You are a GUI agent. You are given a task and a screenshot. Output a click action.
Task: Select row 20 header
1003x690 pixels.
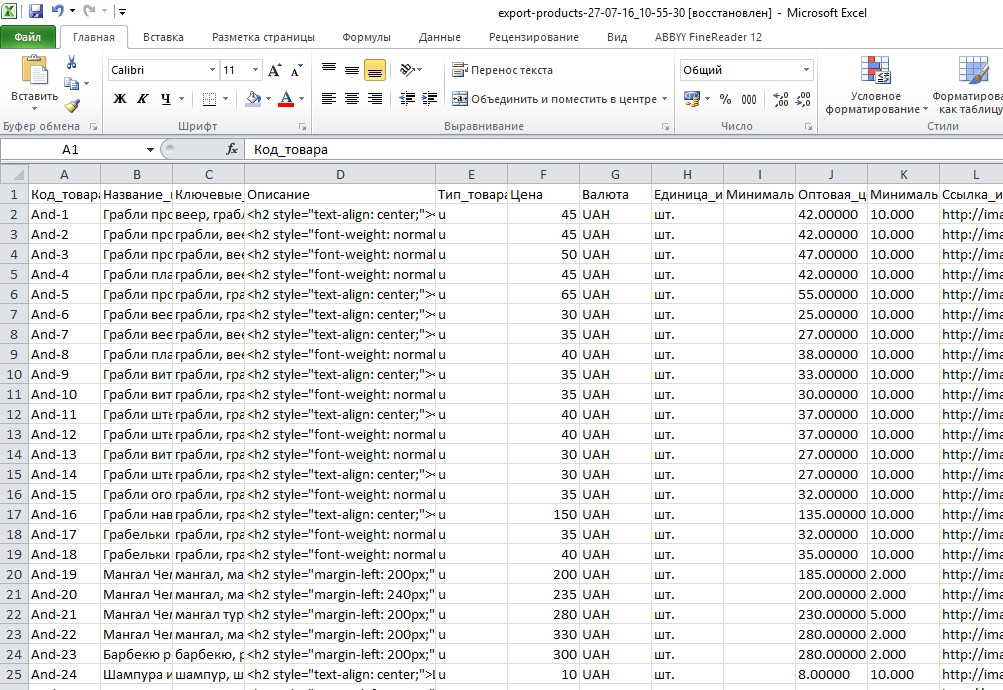(x=14, y=574)
